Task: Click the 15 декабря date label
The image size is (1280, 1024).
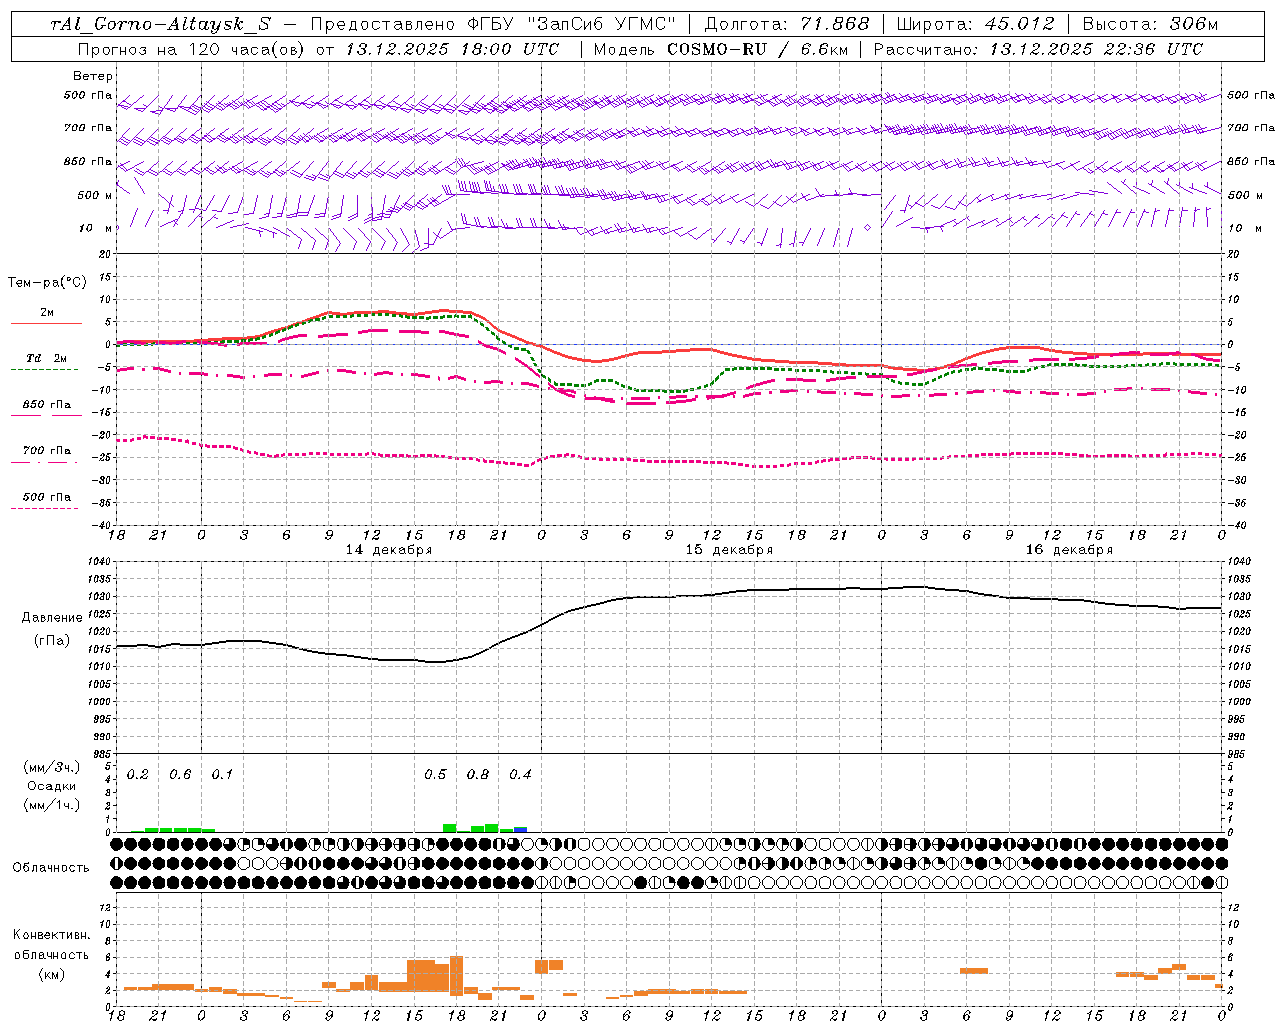Action: click(729, 550)
